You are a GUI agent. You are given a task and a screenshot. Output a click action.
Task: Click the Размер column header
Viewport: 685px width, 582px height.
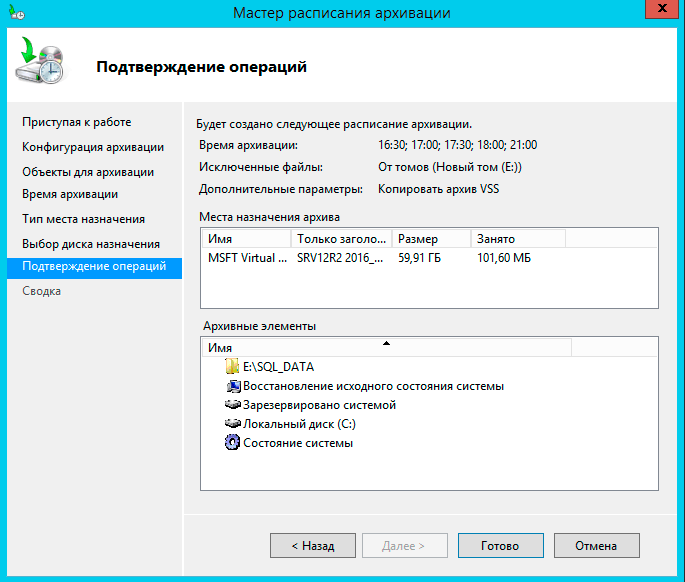click(x=432, y=239)
